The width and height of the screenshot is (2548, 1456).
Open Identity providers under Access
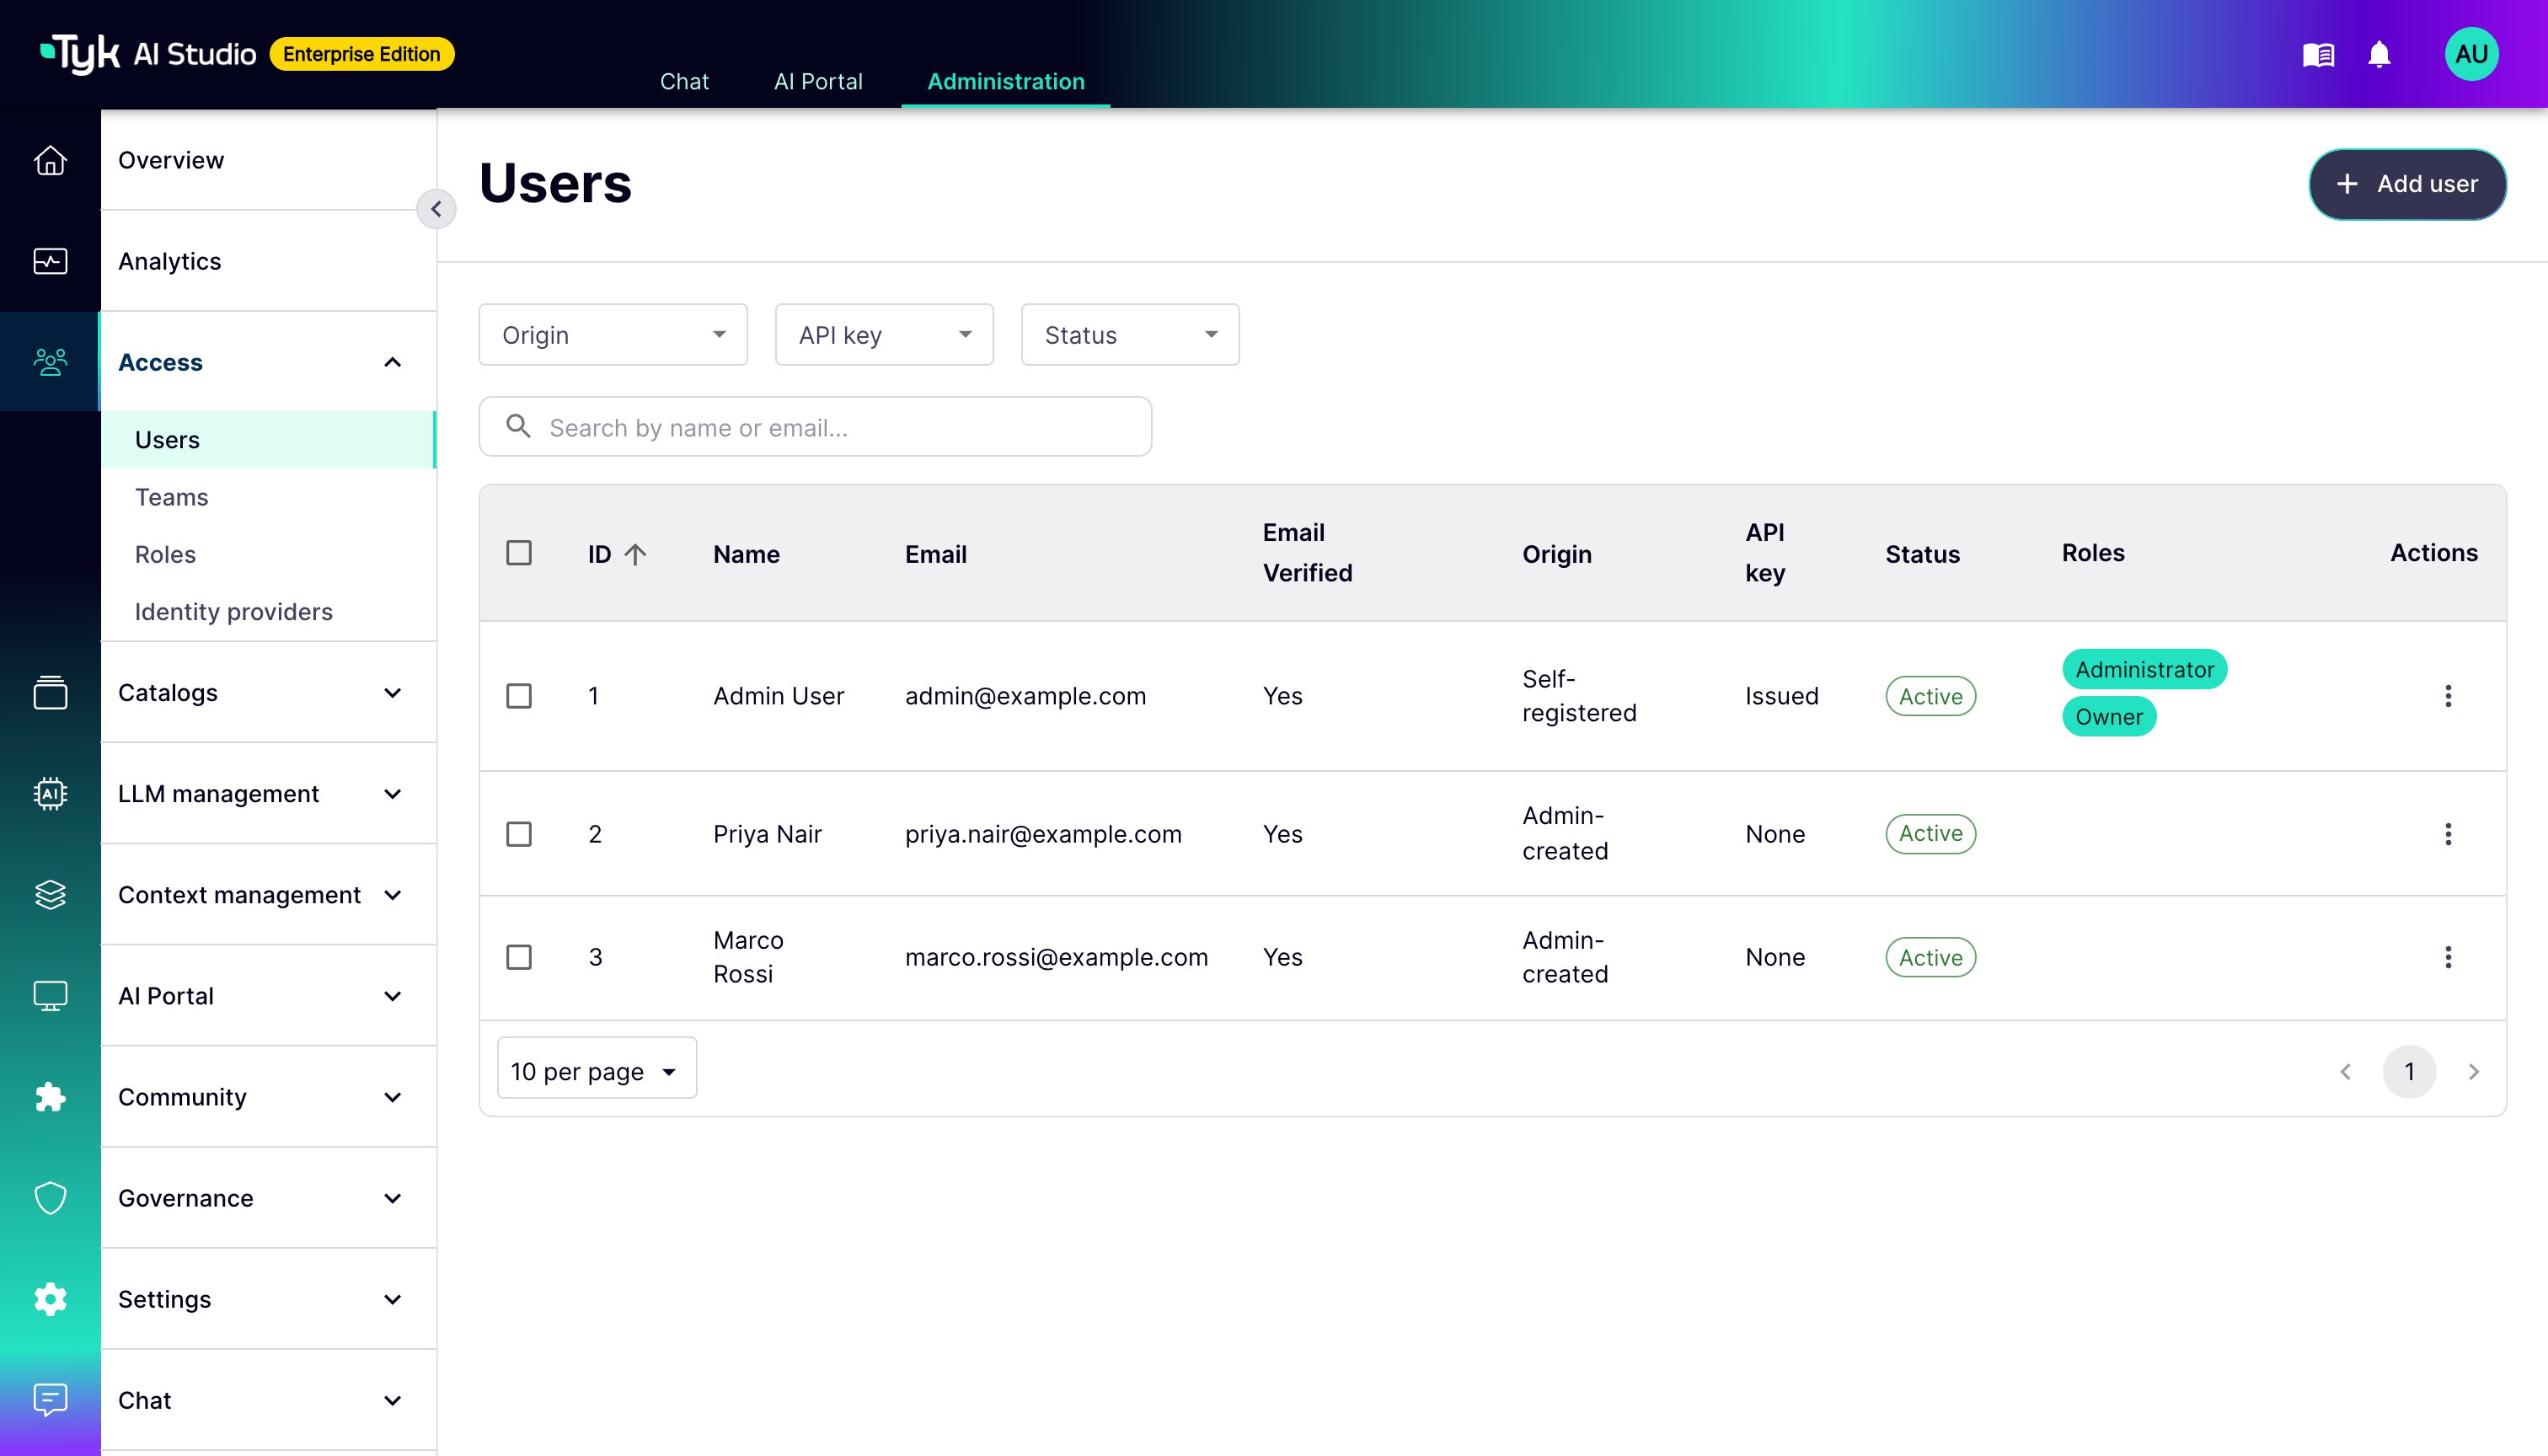click(x=268, y=611)
